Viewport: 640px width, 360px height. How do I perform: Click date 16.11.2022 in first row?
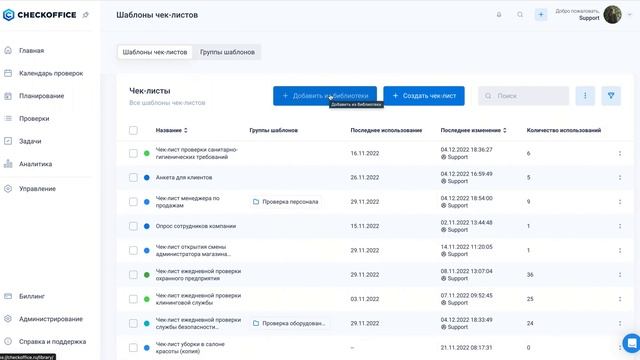(364, 153)
